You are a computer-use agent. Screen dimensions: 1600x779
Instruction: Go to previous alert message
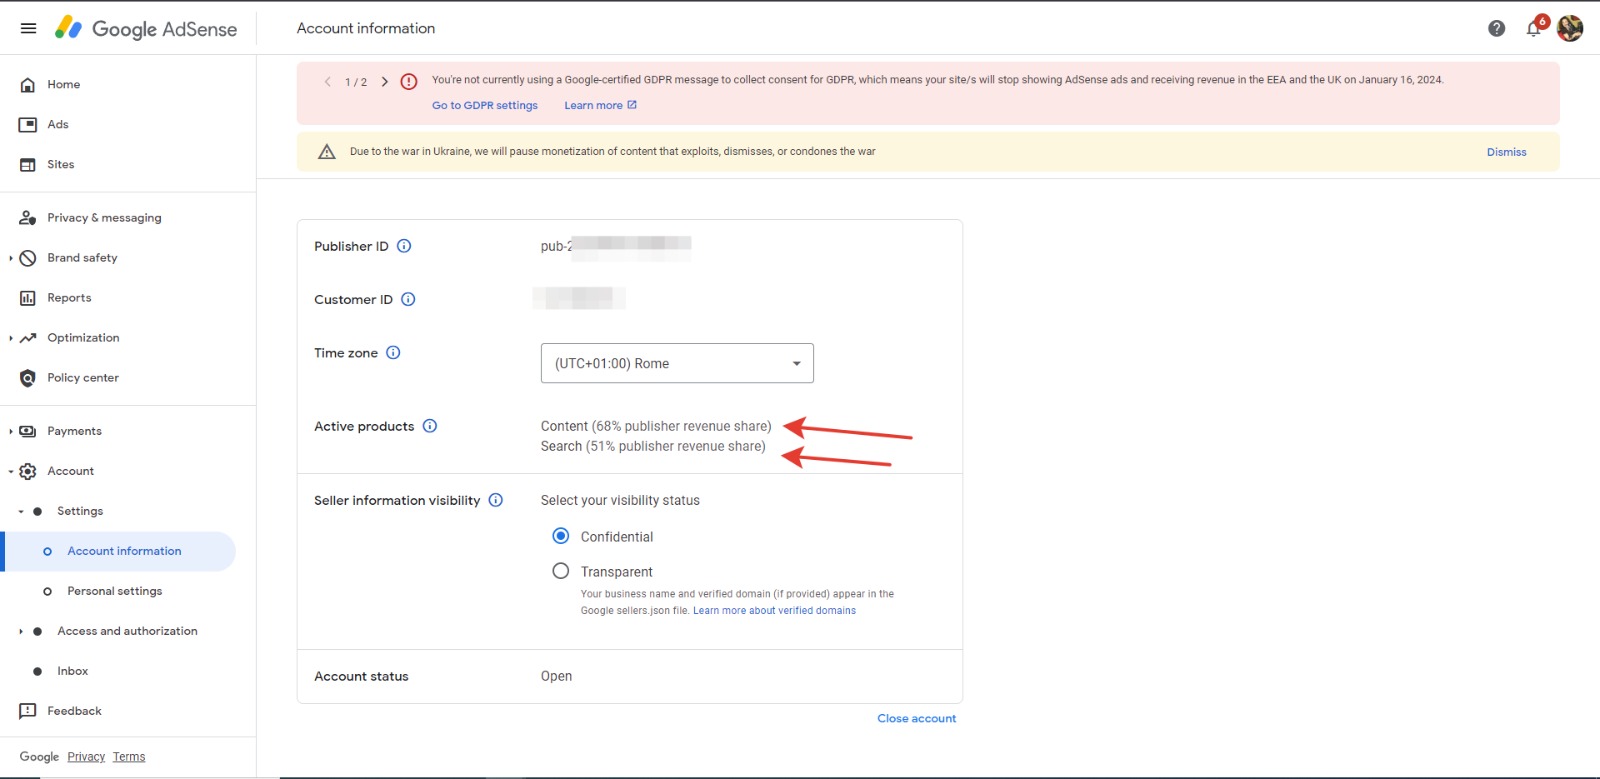click(327, 82)
